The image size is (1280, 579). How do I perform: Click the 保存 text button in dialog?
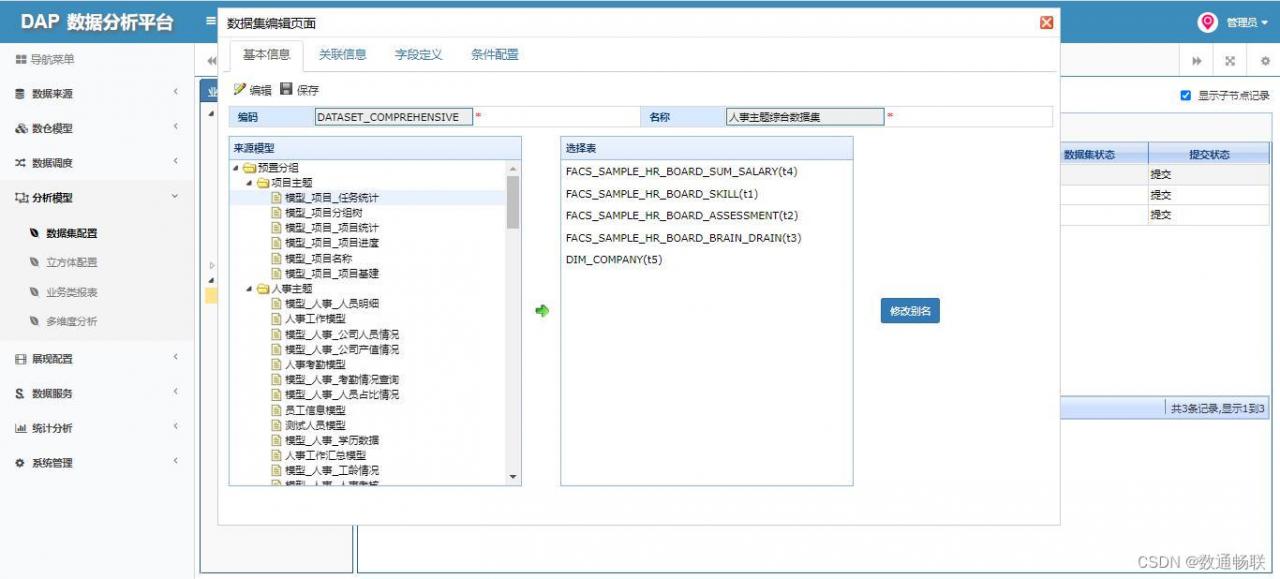click(308, 90)
